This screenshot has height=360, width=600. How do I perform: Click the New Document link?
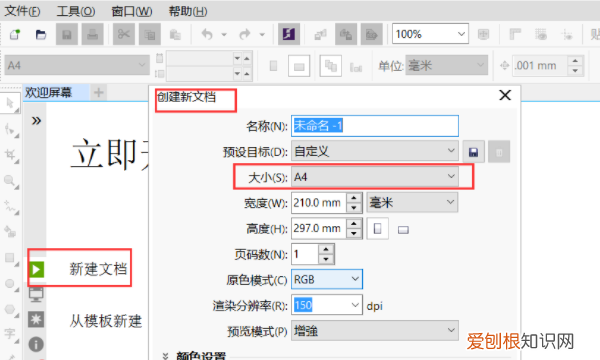click(x=98, y=269)
